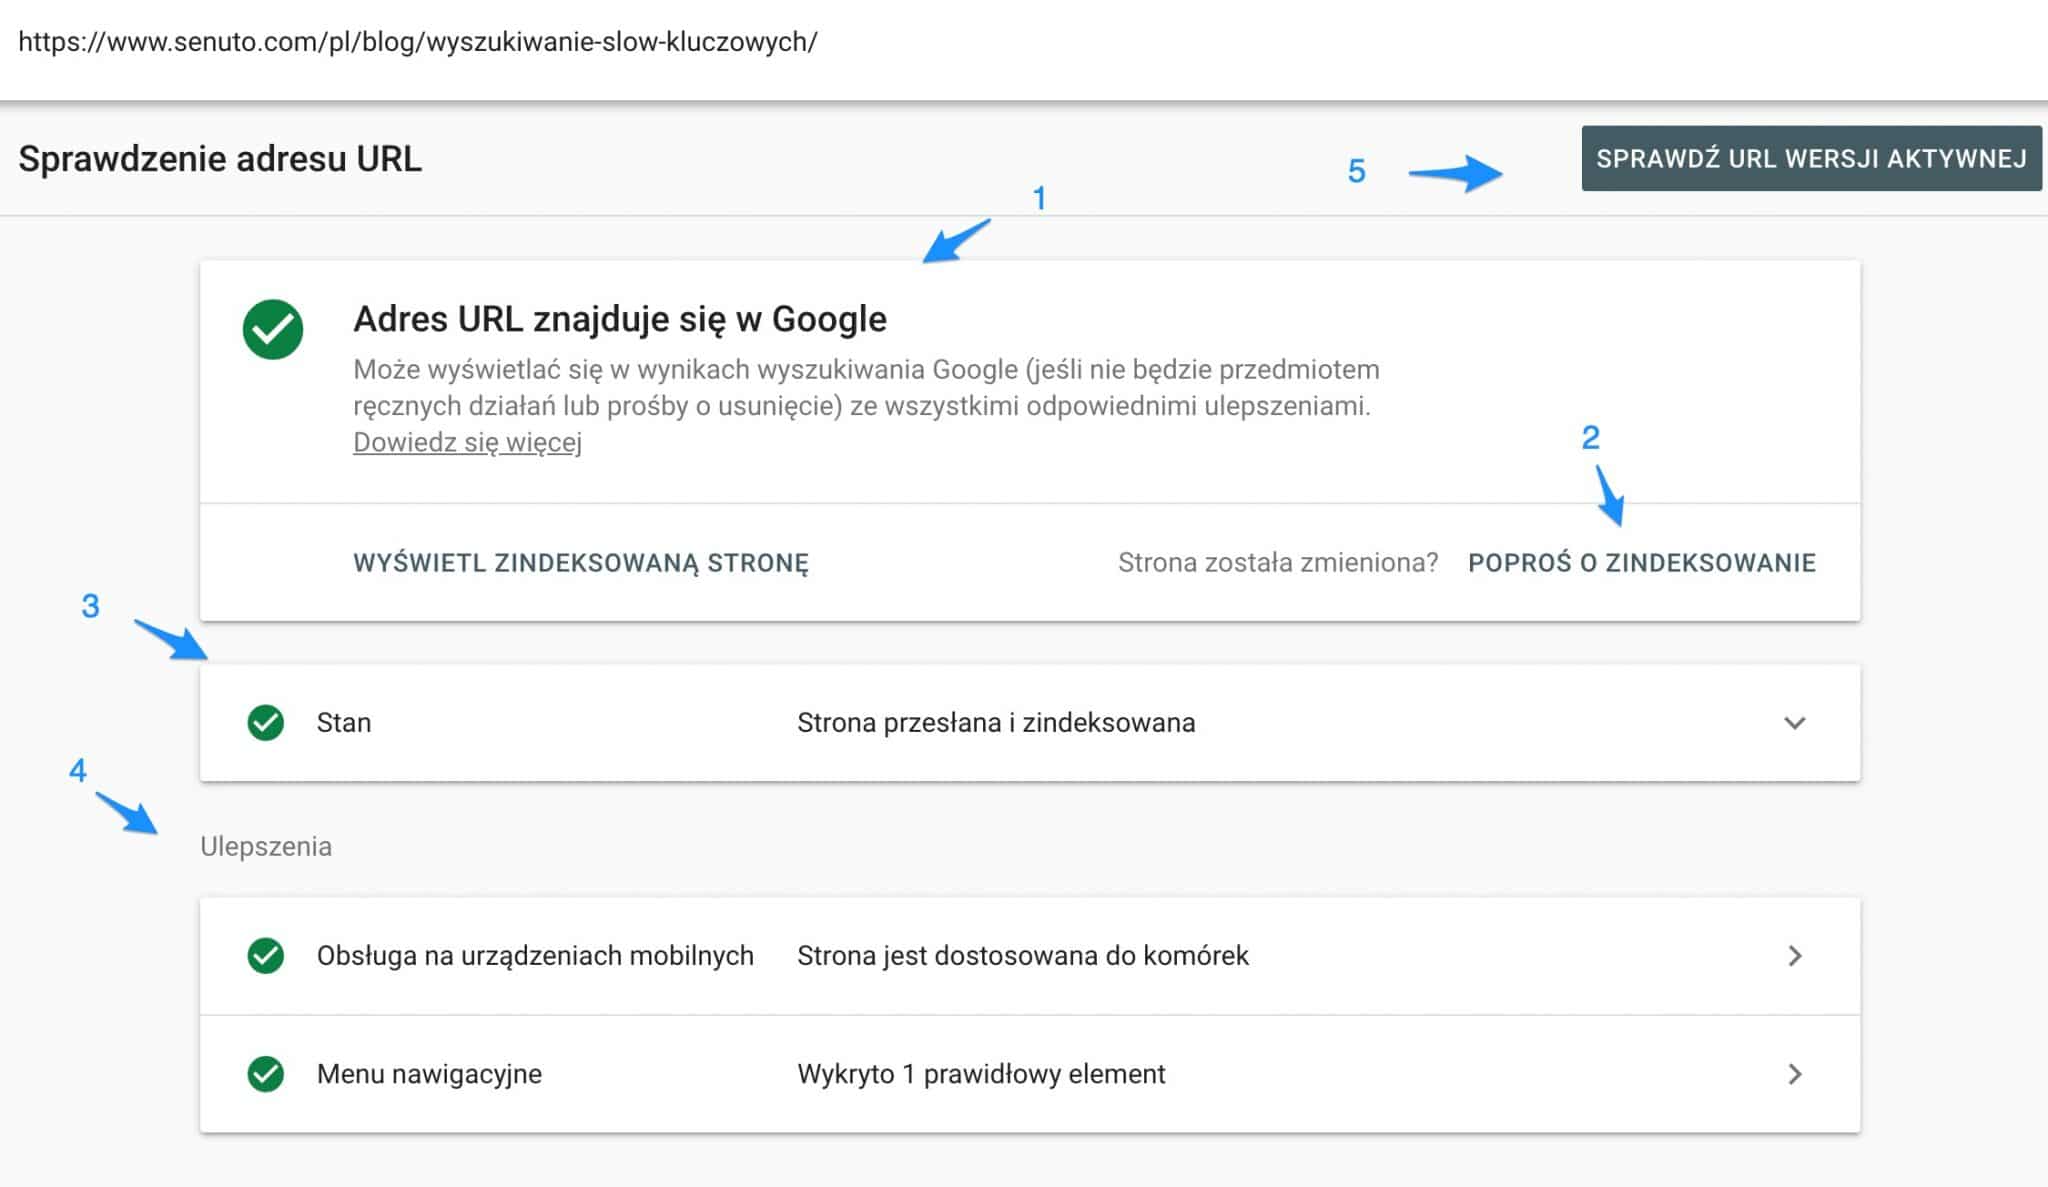Click the Obsługa na urządzeniach mobilnych label
The image size is (2048, 1187).
[x=535, y=956]
